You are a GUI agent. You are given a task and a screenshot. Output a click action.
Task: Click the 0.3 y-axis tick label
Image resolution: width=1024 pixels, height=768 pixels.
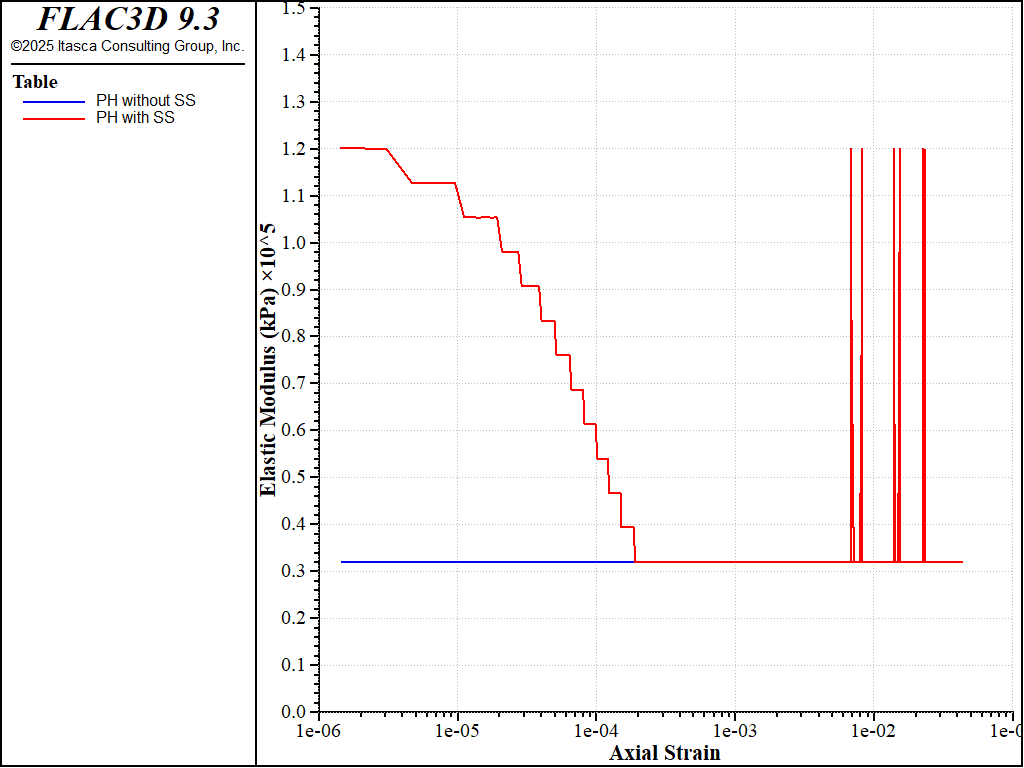coord(293,571)
